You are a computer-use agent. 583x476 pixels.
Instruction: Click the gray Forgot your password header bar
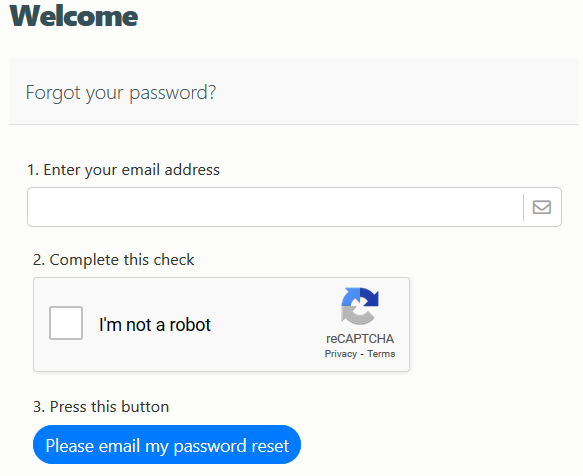[x=294, y=91]
